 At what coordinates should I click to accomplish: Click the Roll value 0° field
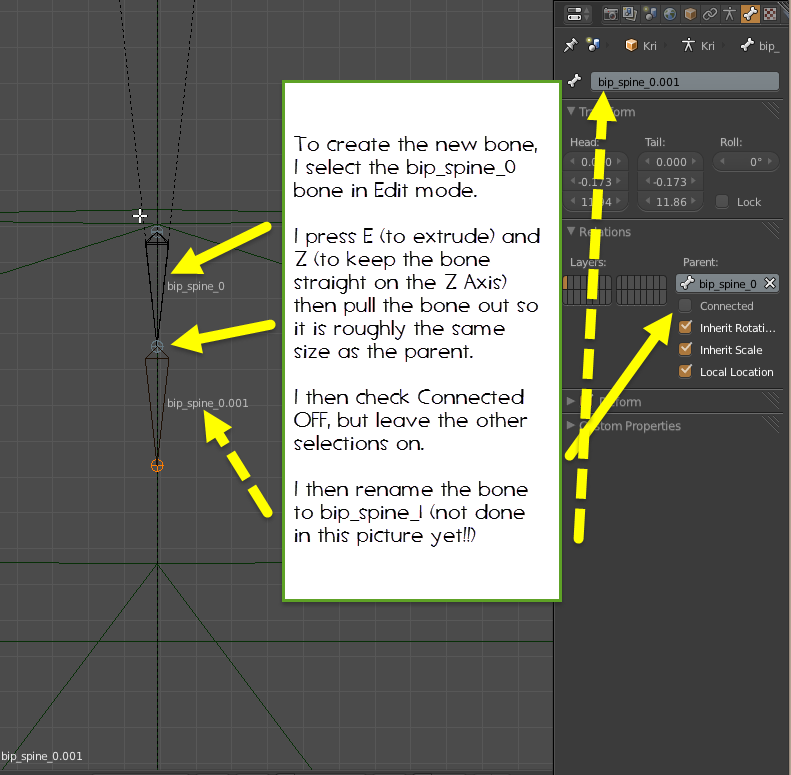point(746,162)
